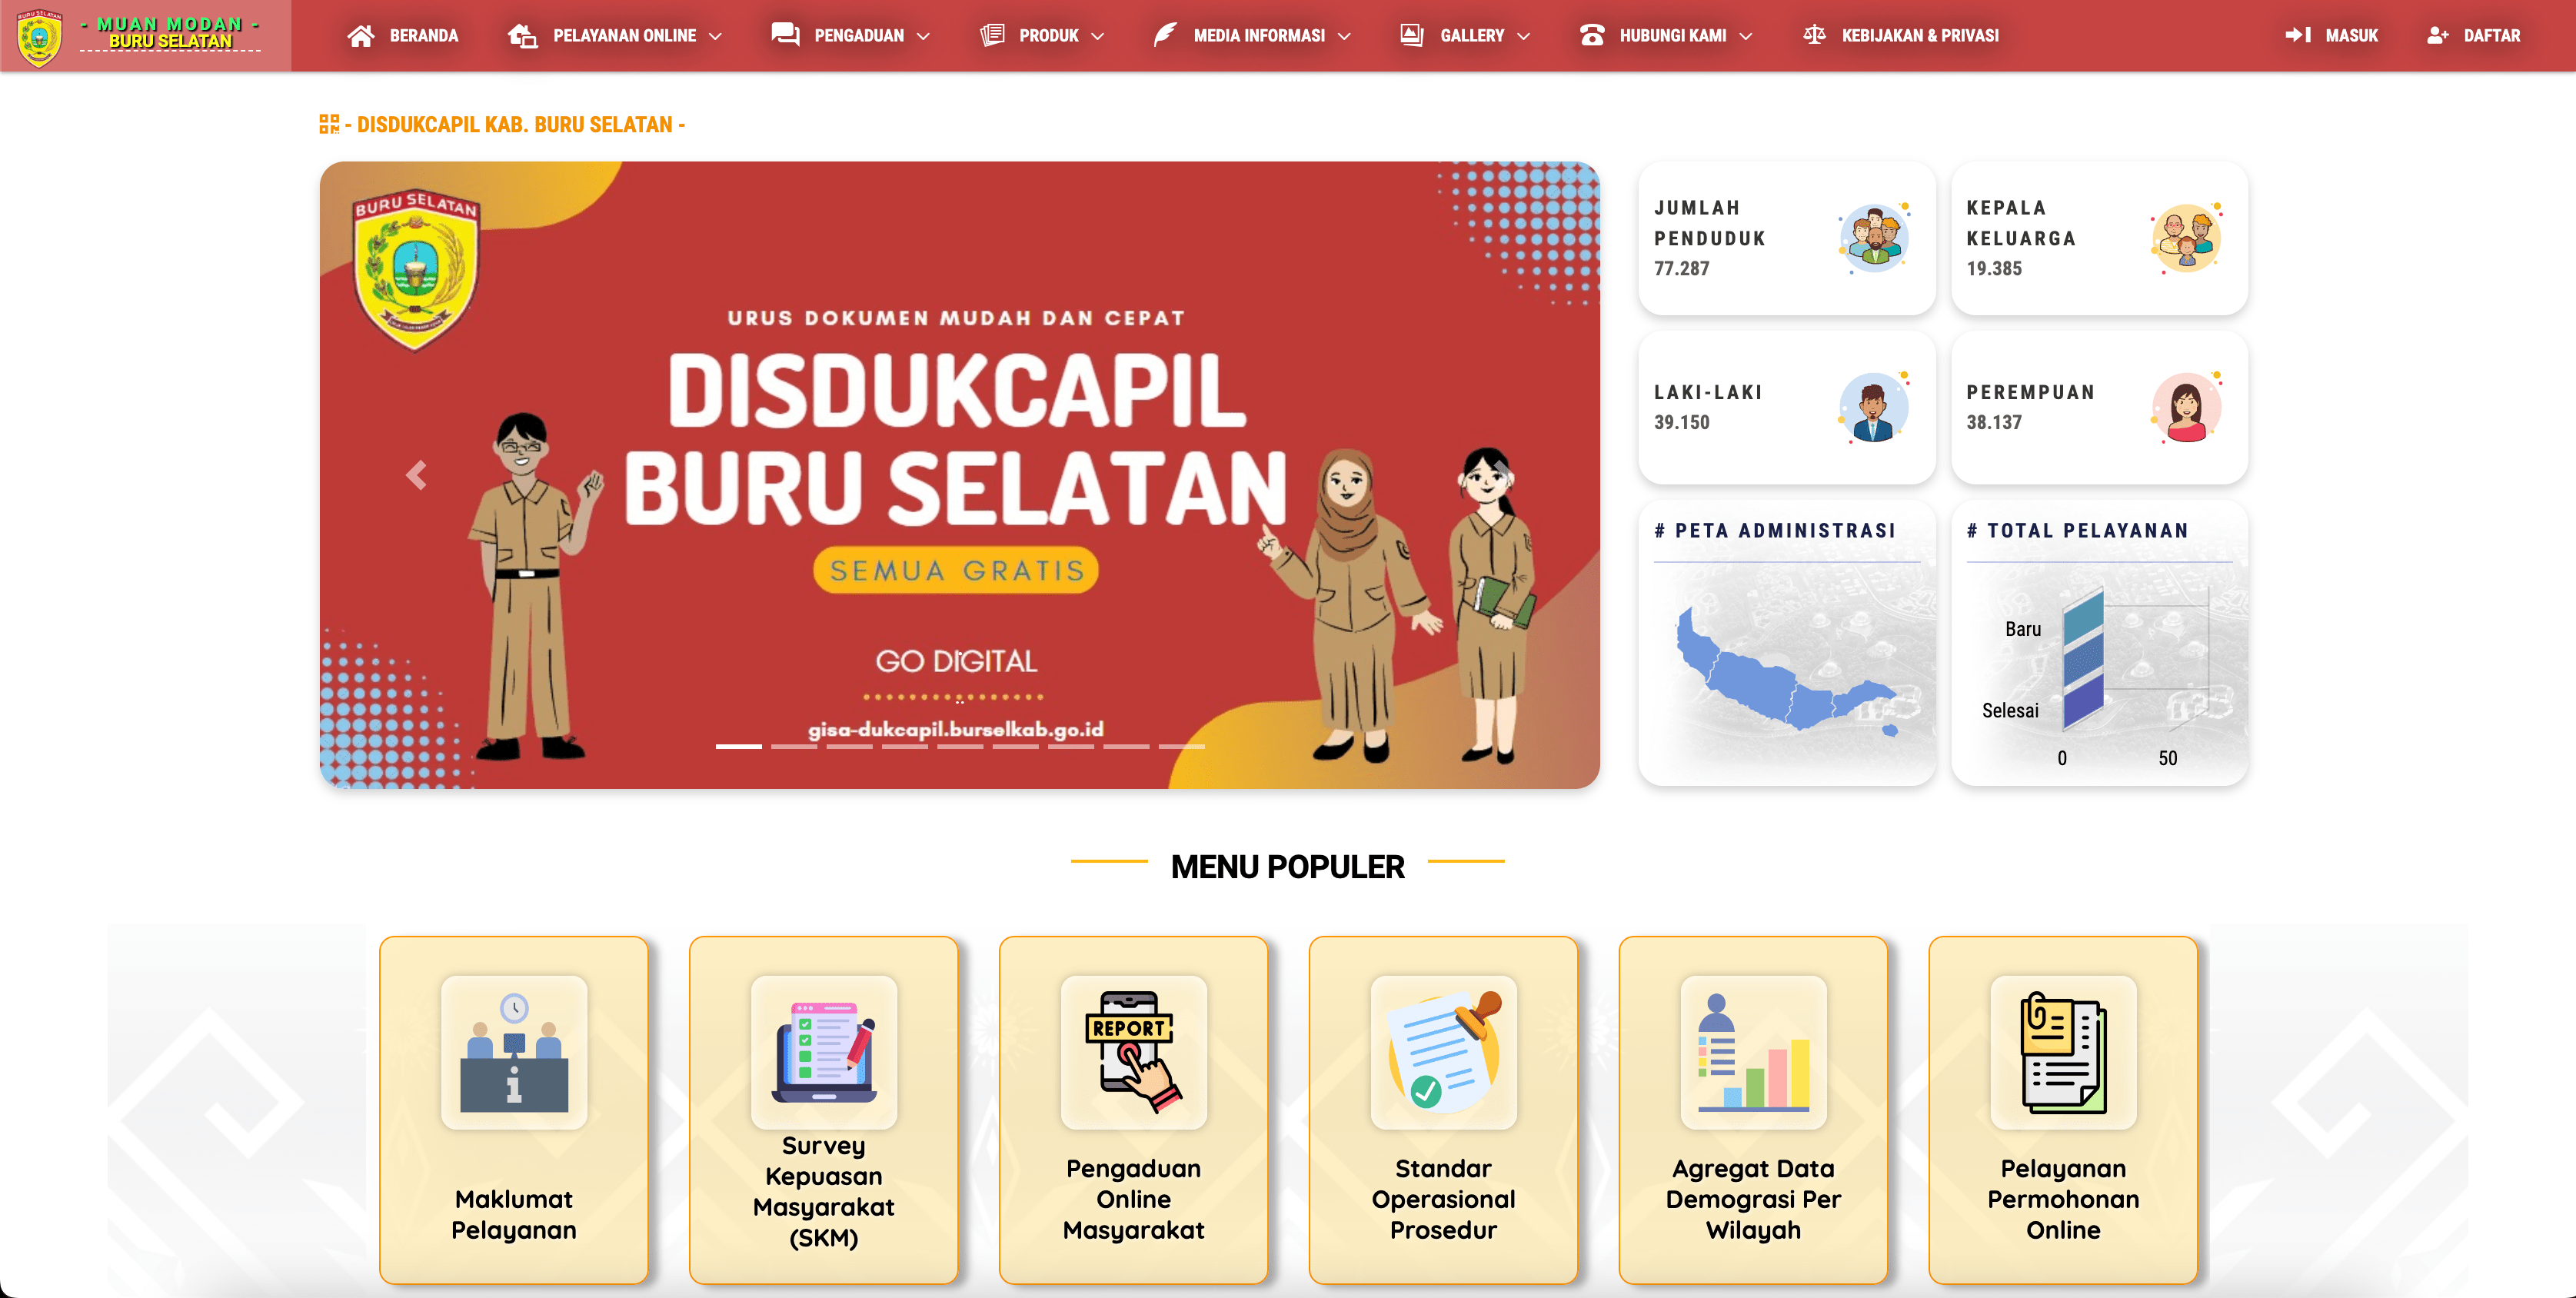The width and height of the screenshot is (2576, 1298).
Task: Go to the Beranda menu item
Action: pos(403,36)
